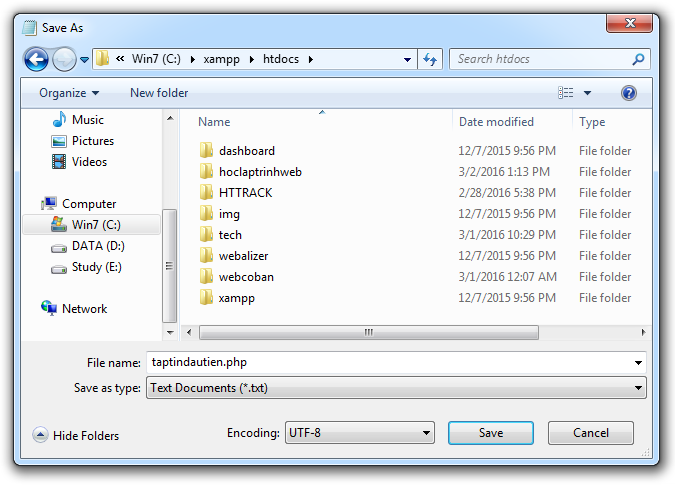Open the Save as type dropdown
The height and width of the screenshot is (486, 675).
pyautogui.click(x=395, y=388)
